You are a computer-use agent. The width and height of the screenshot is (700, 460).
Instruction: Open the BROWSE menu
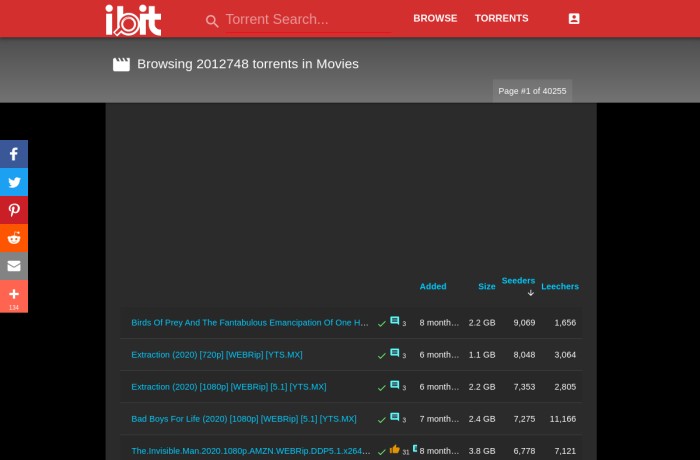(x=435, y=18)
